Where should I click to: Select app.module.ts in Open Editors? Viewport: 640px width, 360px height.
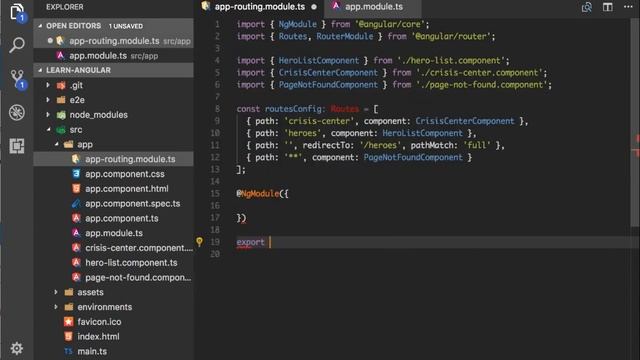[113, 56]
